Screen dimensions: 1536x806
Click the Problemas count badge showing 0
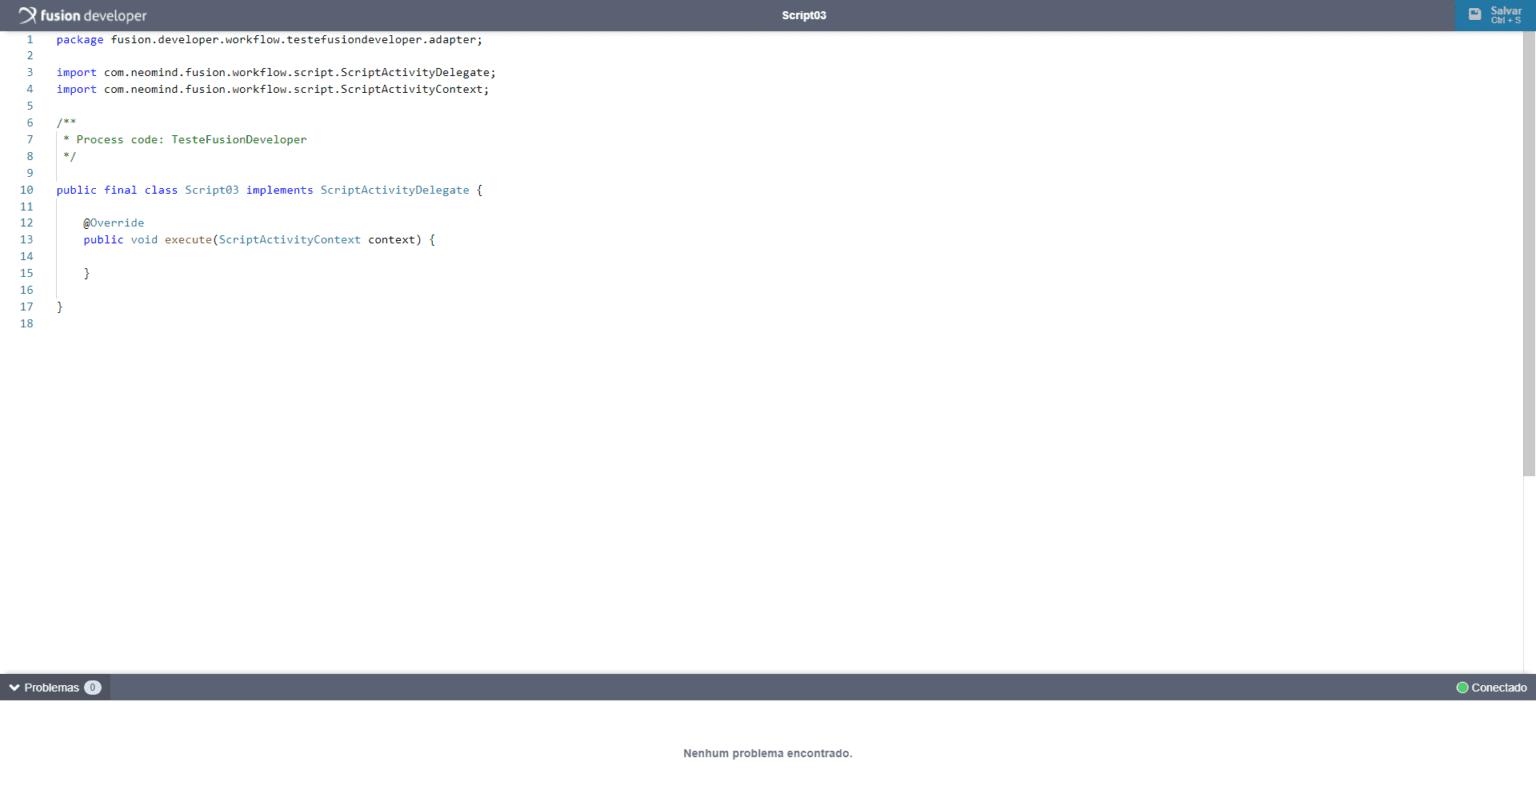click(x=93, y=688)
